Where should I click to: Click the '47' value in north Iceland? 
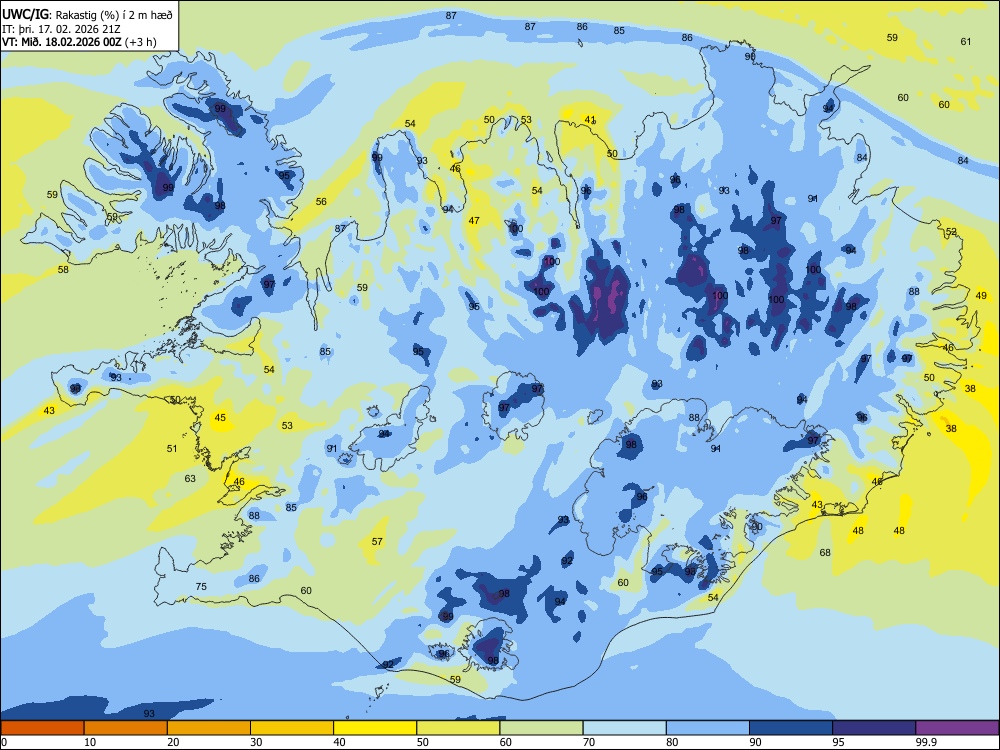point(474,221)
